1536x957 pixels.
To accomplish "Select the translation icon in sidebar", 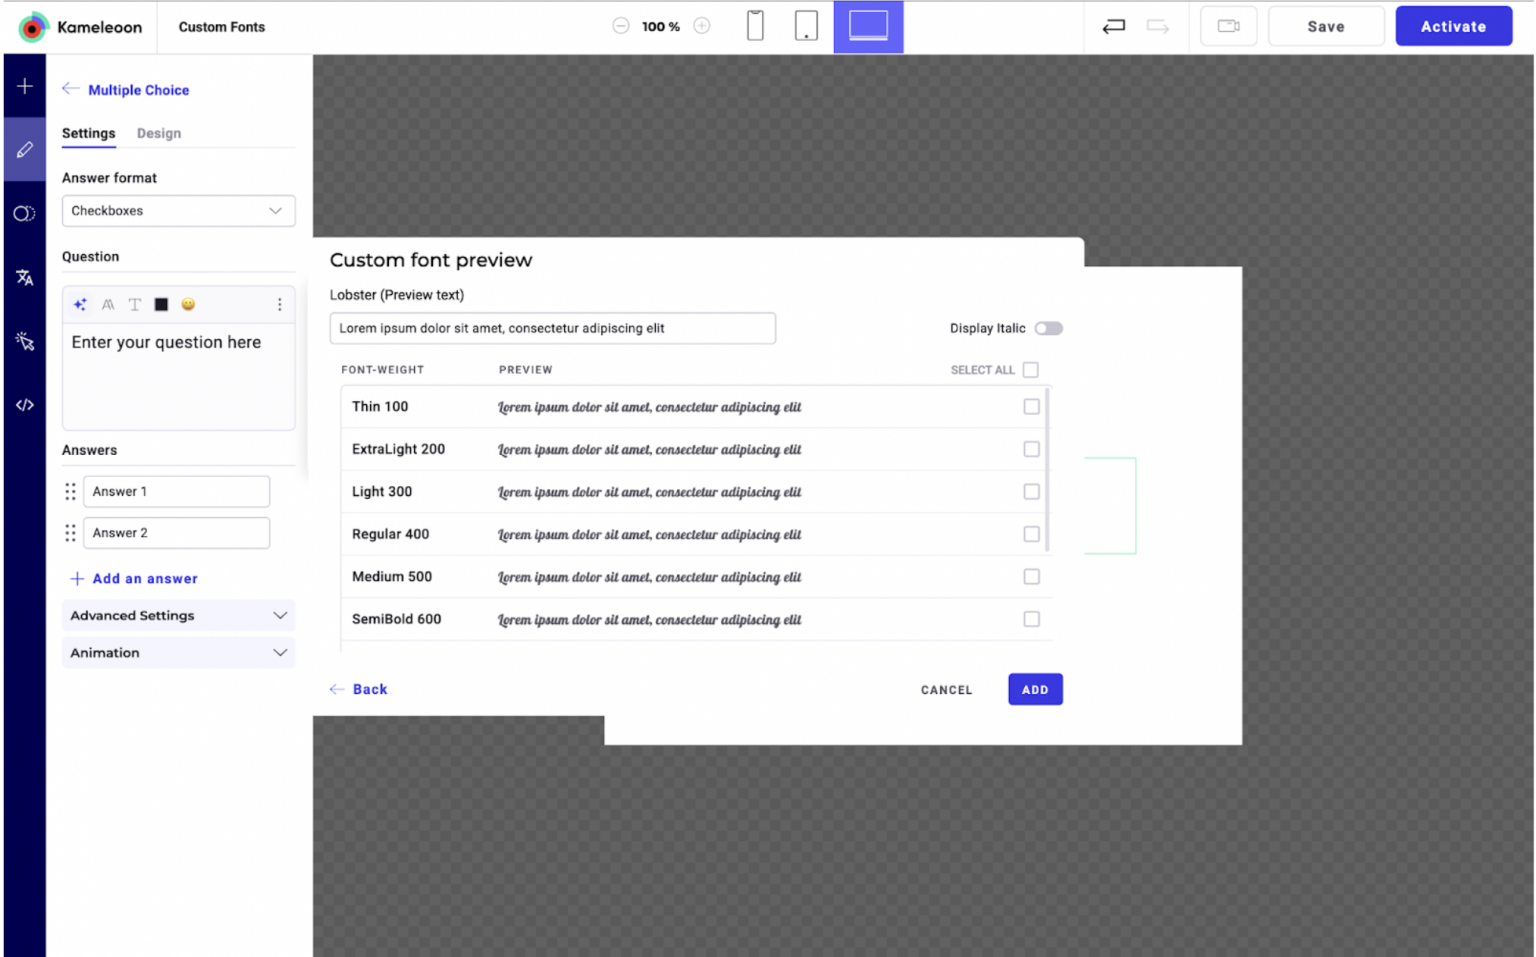I will pyautogui.click(x=25, y=278).
